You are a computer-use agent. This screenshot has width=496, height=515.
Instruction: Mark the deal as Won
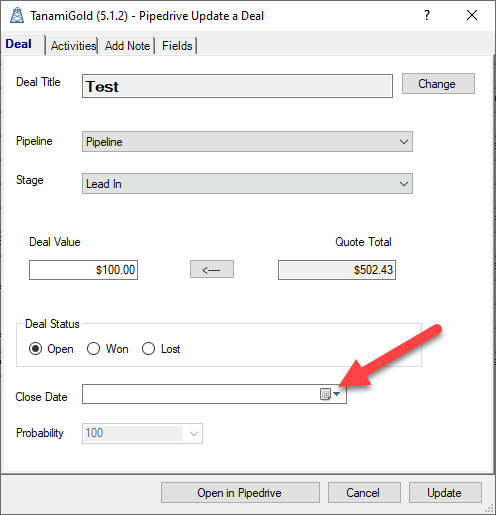tap(107, 349)
